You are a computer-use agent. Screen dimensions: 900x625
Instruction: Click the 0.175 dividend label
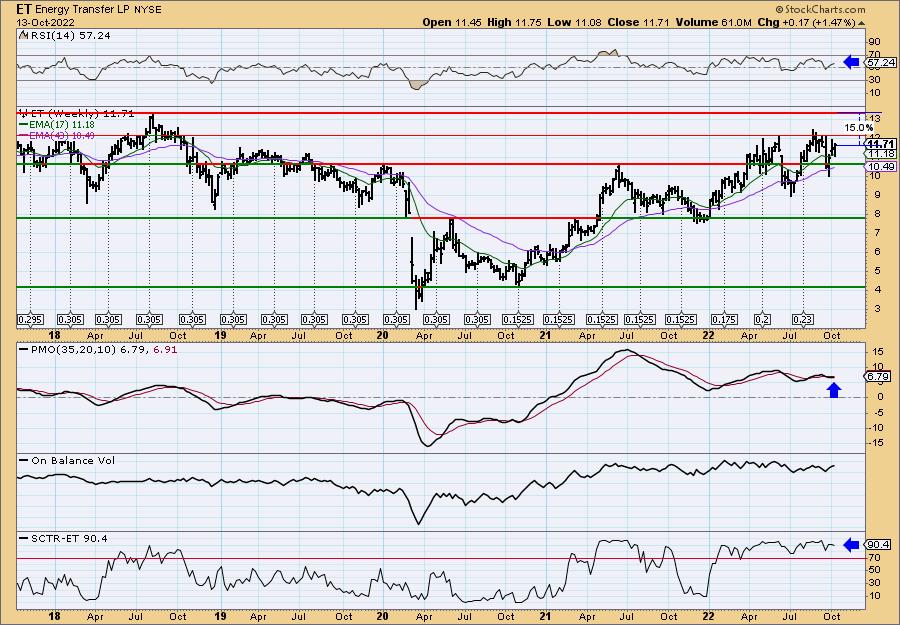point(724,320)
